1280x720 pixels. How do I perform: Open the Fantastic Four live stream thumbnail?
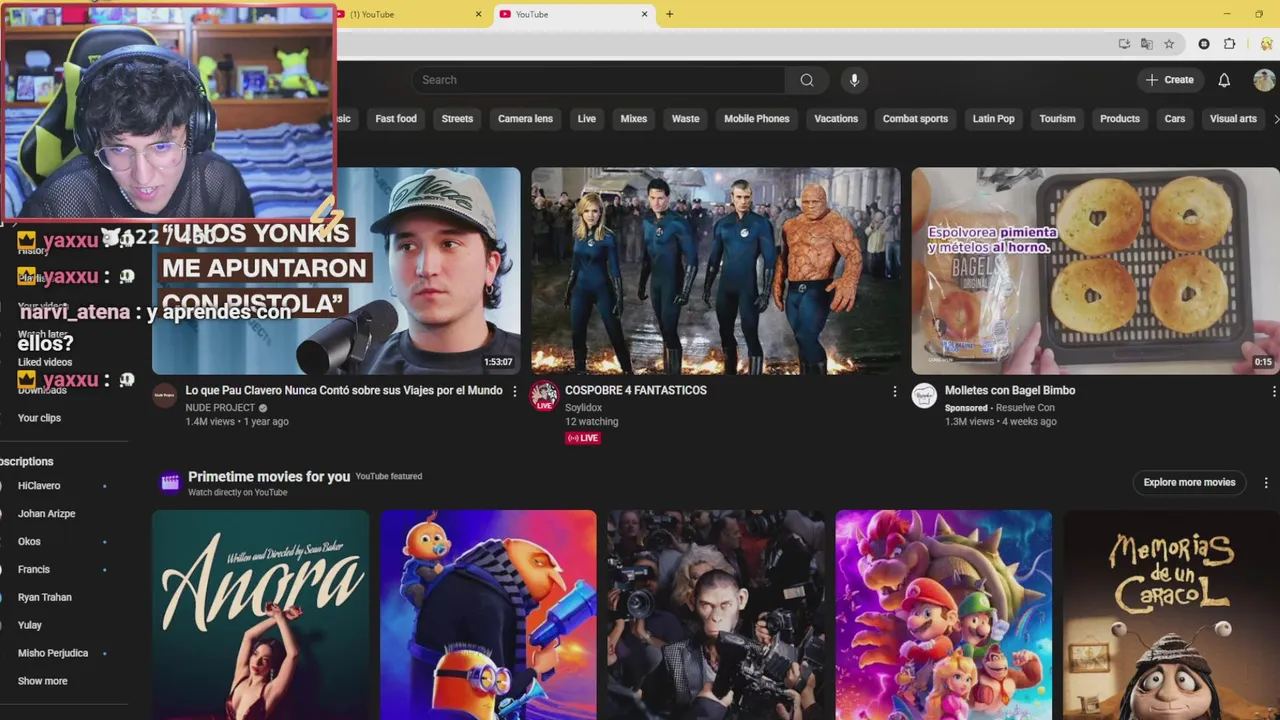(x=716, y=271)
